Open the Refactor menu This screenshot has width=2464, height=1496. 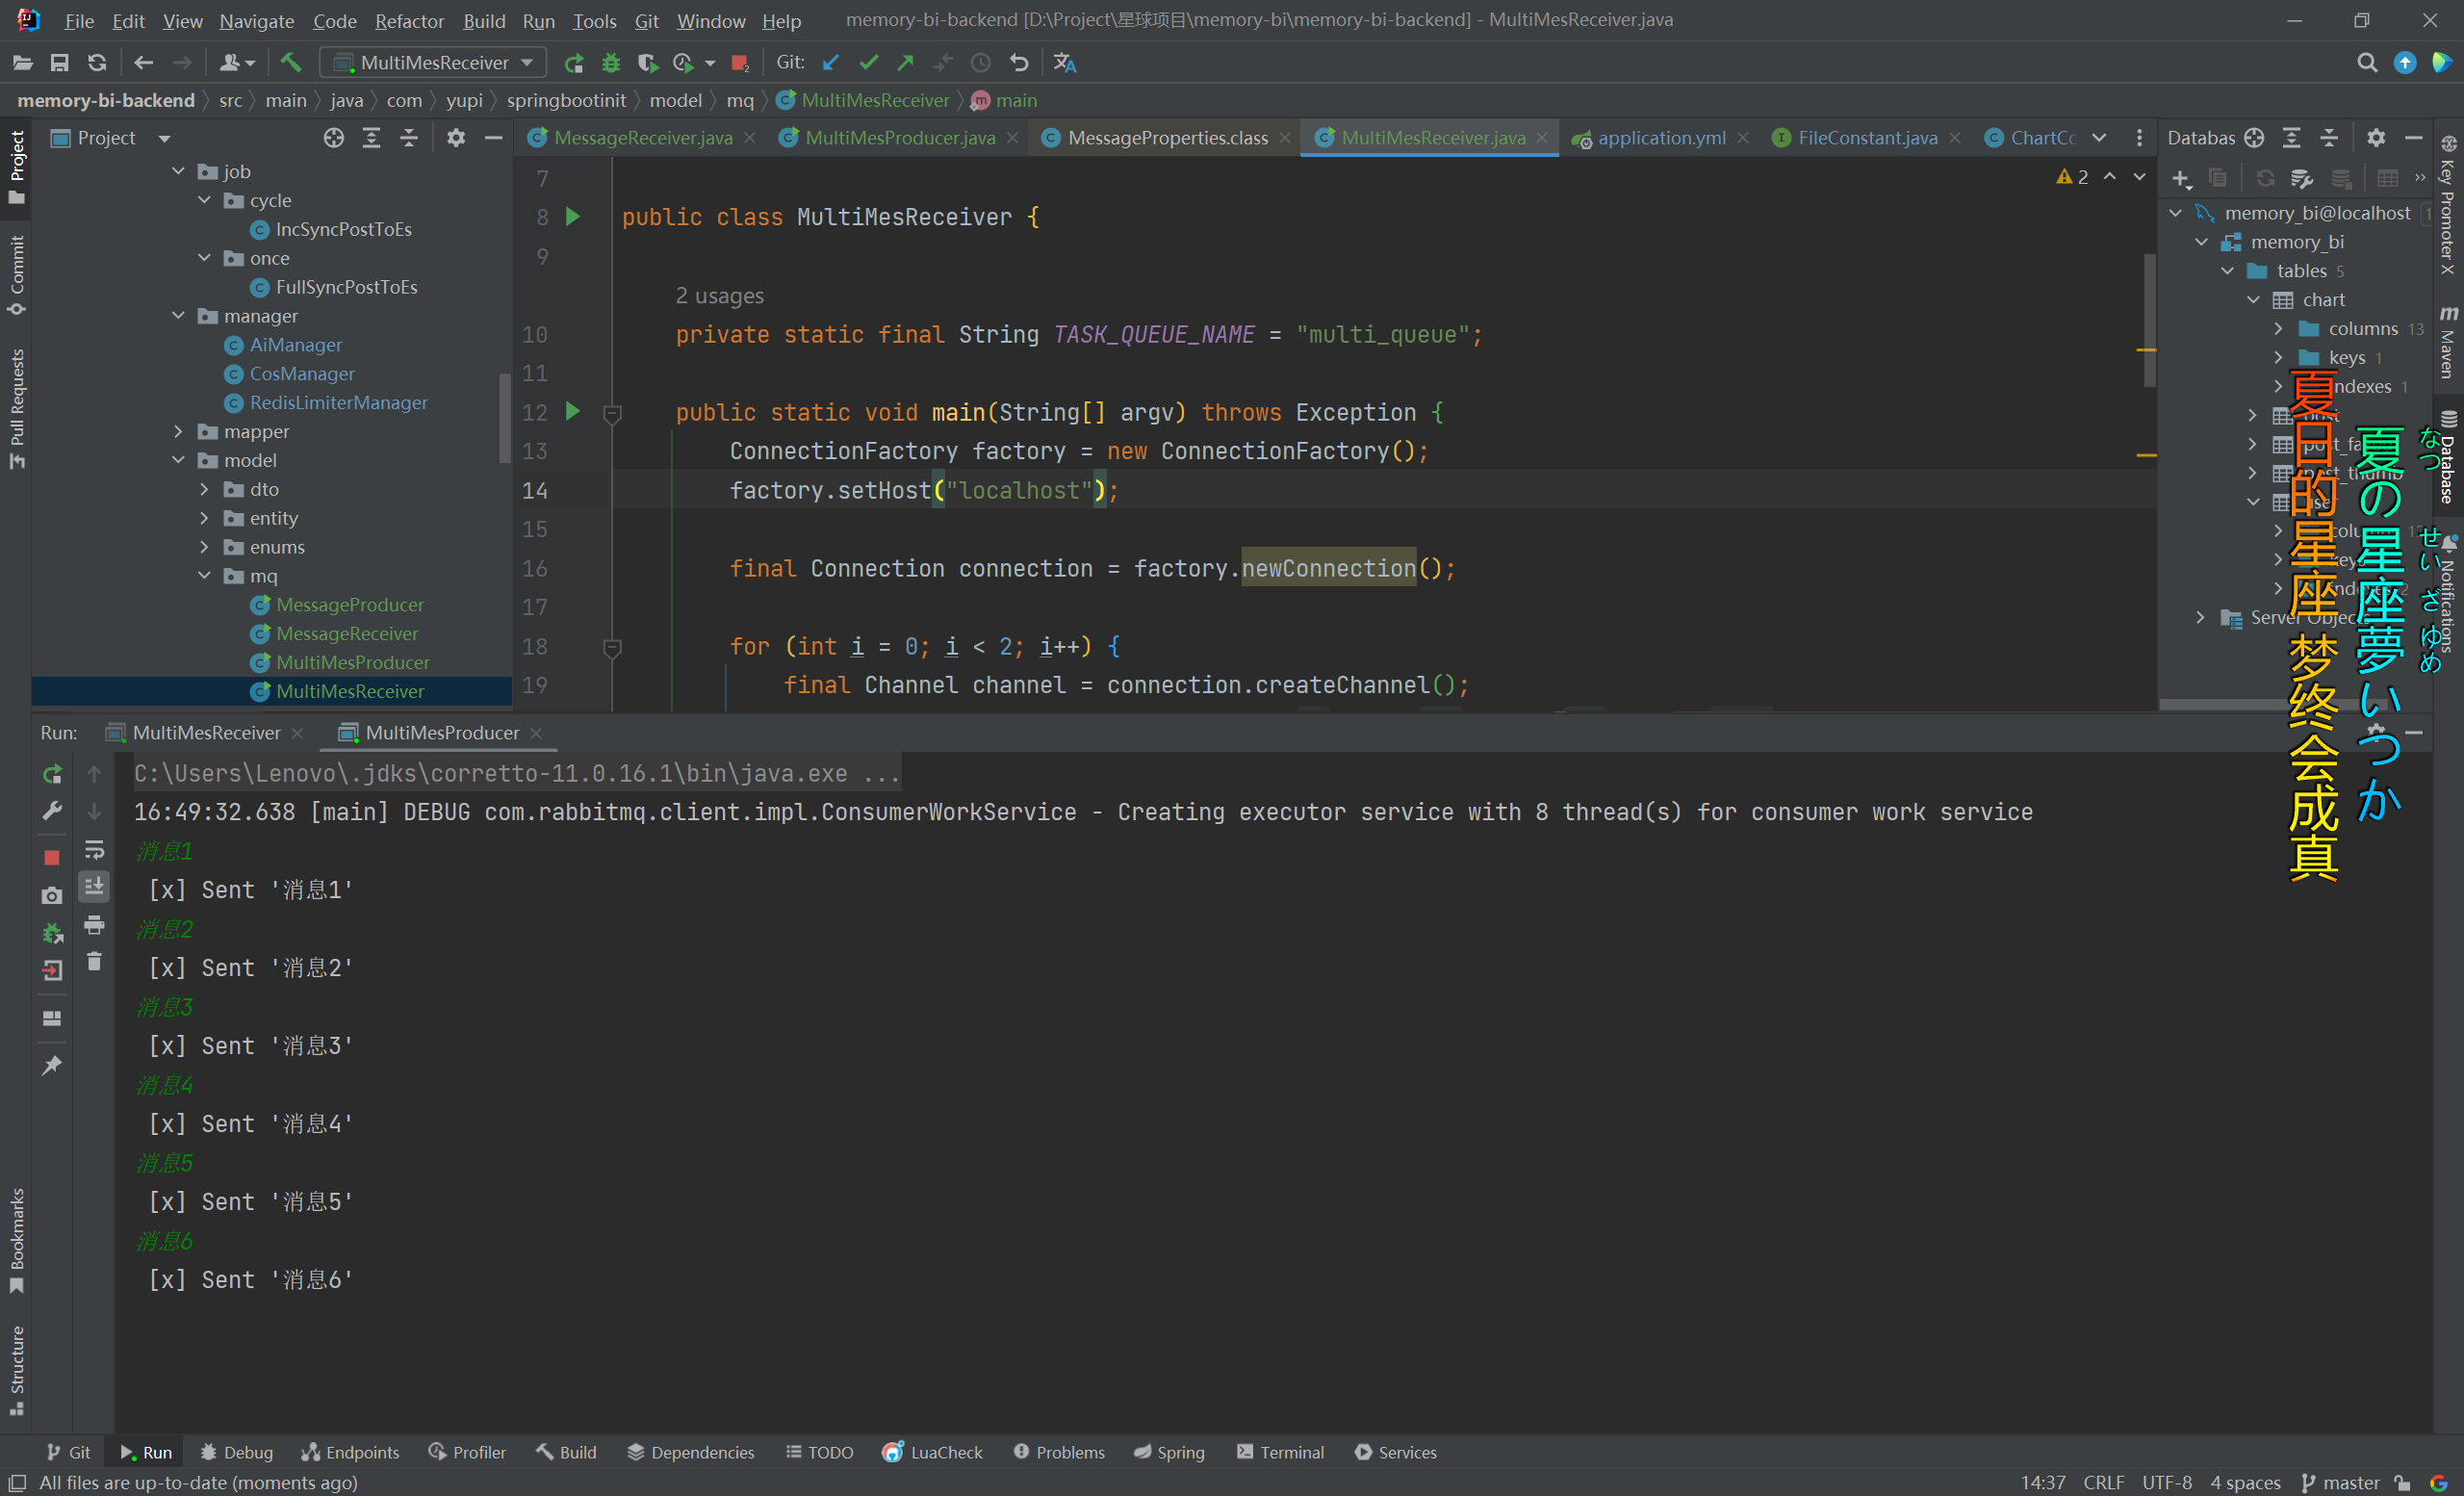[409, 21]
